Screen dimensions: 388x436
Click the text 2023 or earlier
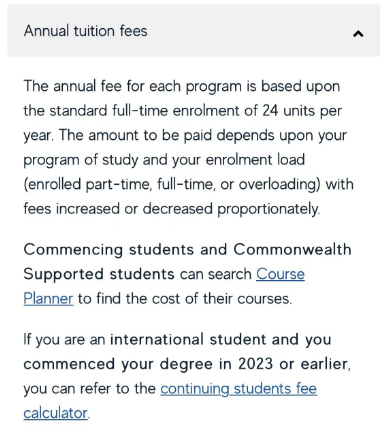click(x=294, y=364)
